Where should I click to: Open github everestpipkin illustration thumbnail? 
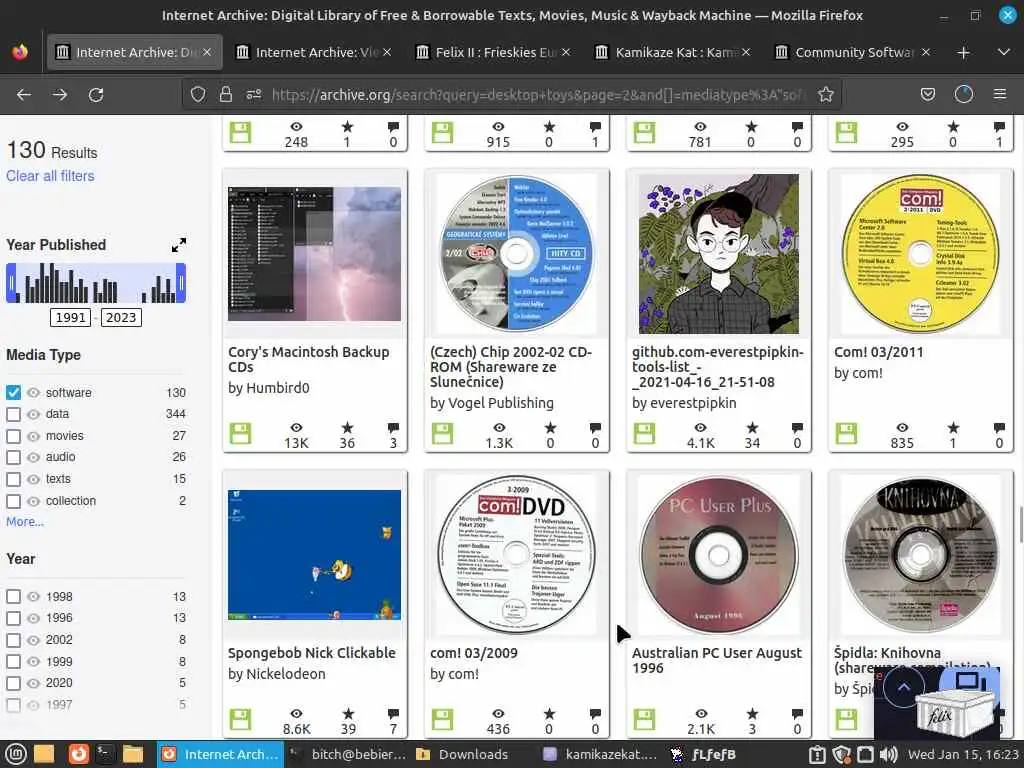click(x=718, y=254)
